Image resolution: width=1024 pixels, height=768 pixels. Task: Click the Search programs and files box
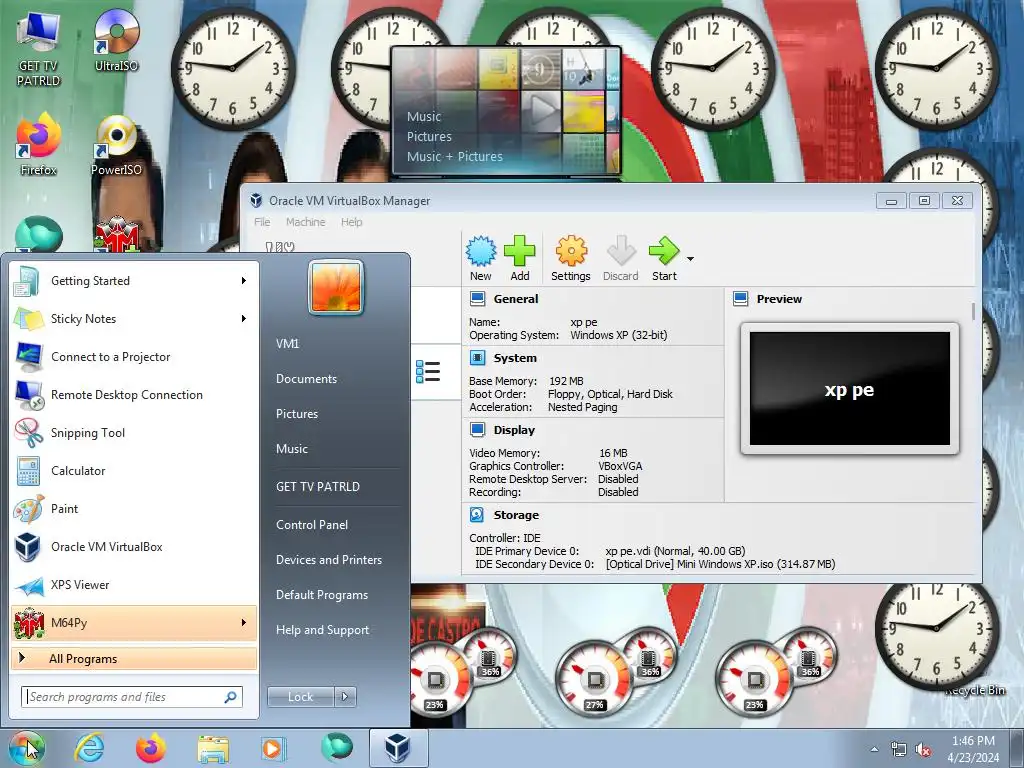point(132,697)
